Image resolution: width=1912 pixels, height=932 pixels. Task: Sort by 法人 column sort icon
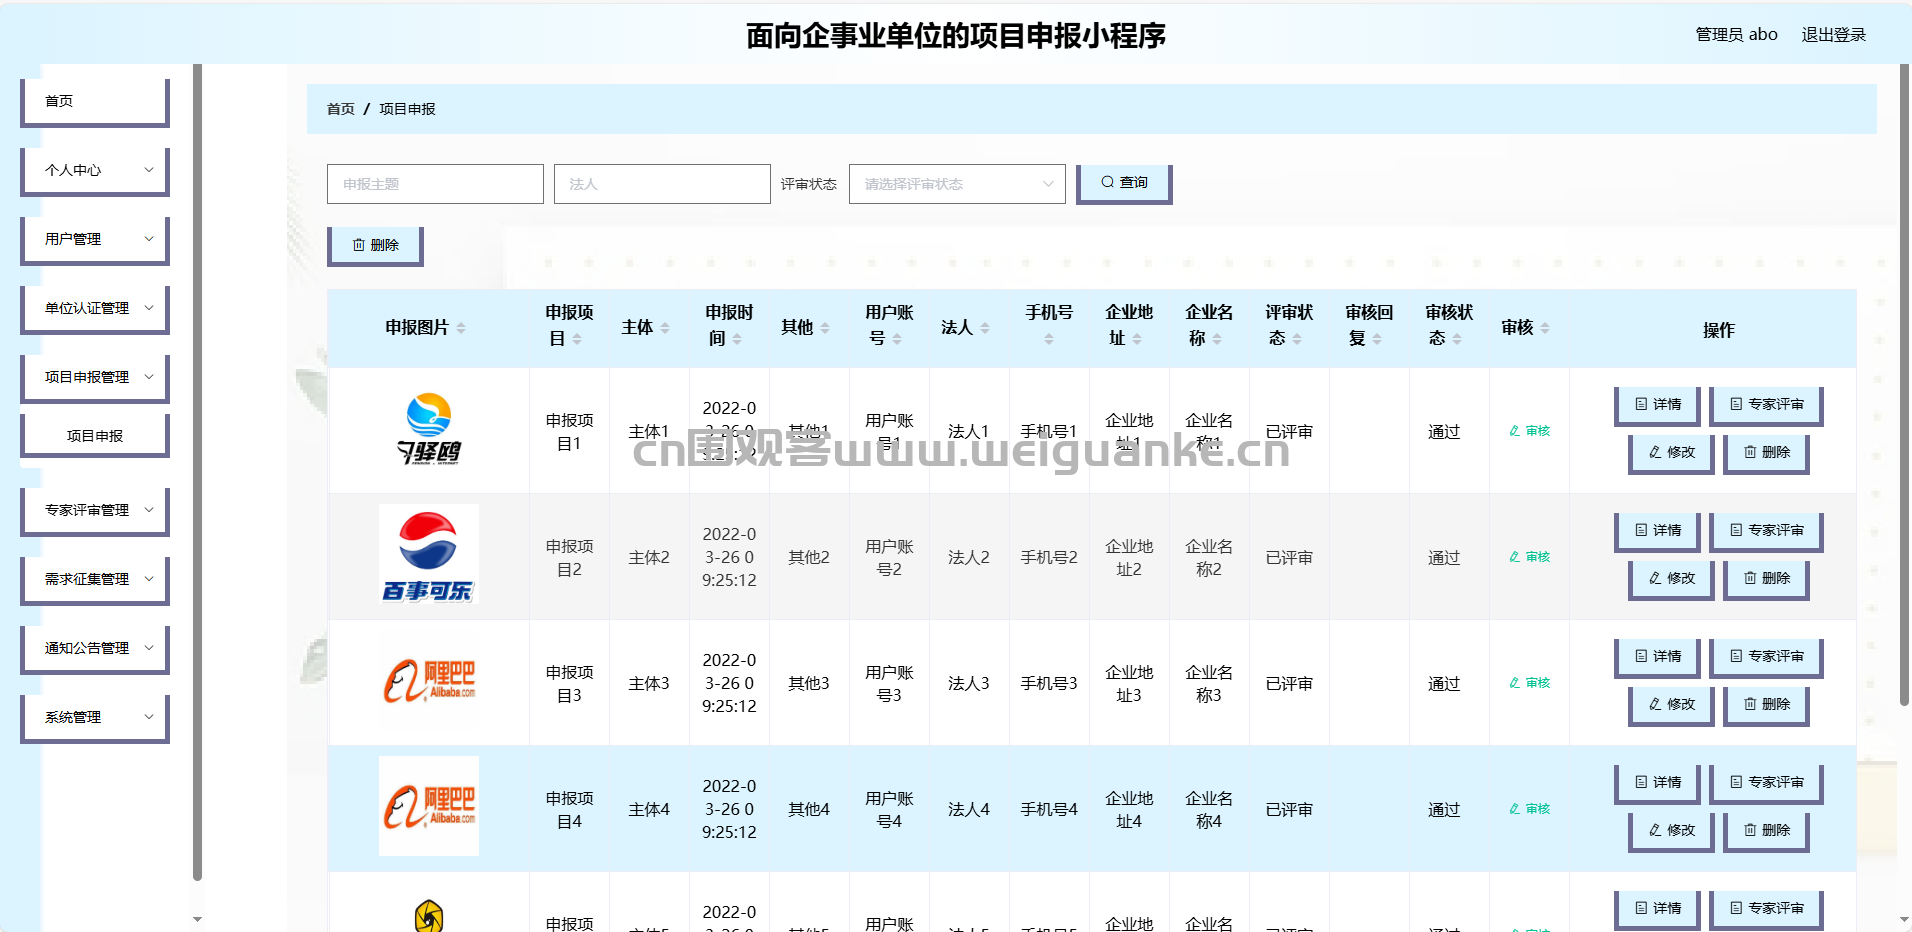(985, 328)
